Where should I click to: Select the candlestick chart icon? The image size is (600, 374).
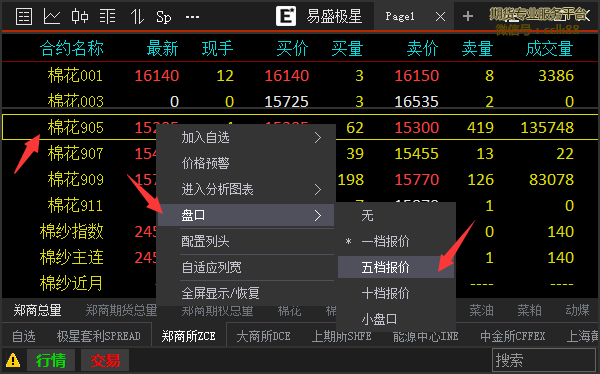point(80,17)
